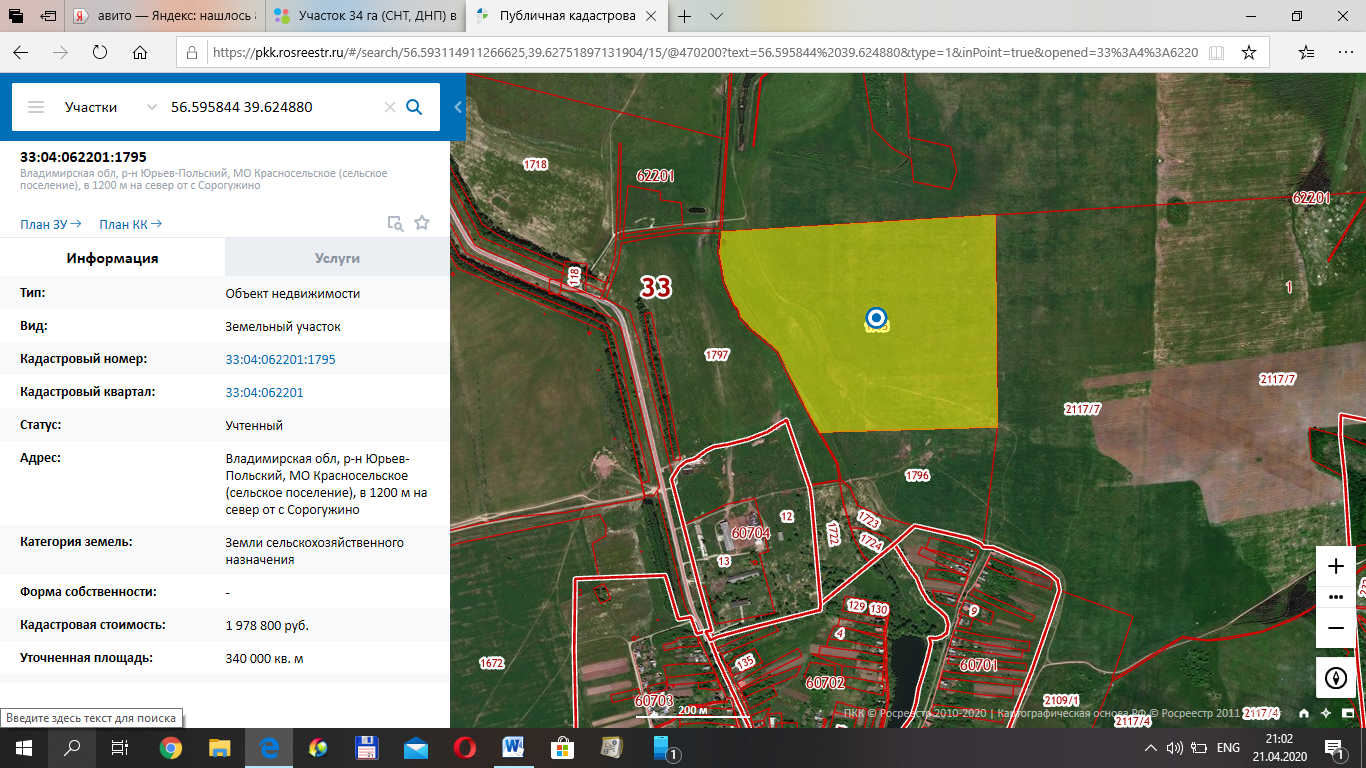This screenshot has width=1366, height=768.
Task: Zoom out on the map with minus
Action: tap(1335, 628)
